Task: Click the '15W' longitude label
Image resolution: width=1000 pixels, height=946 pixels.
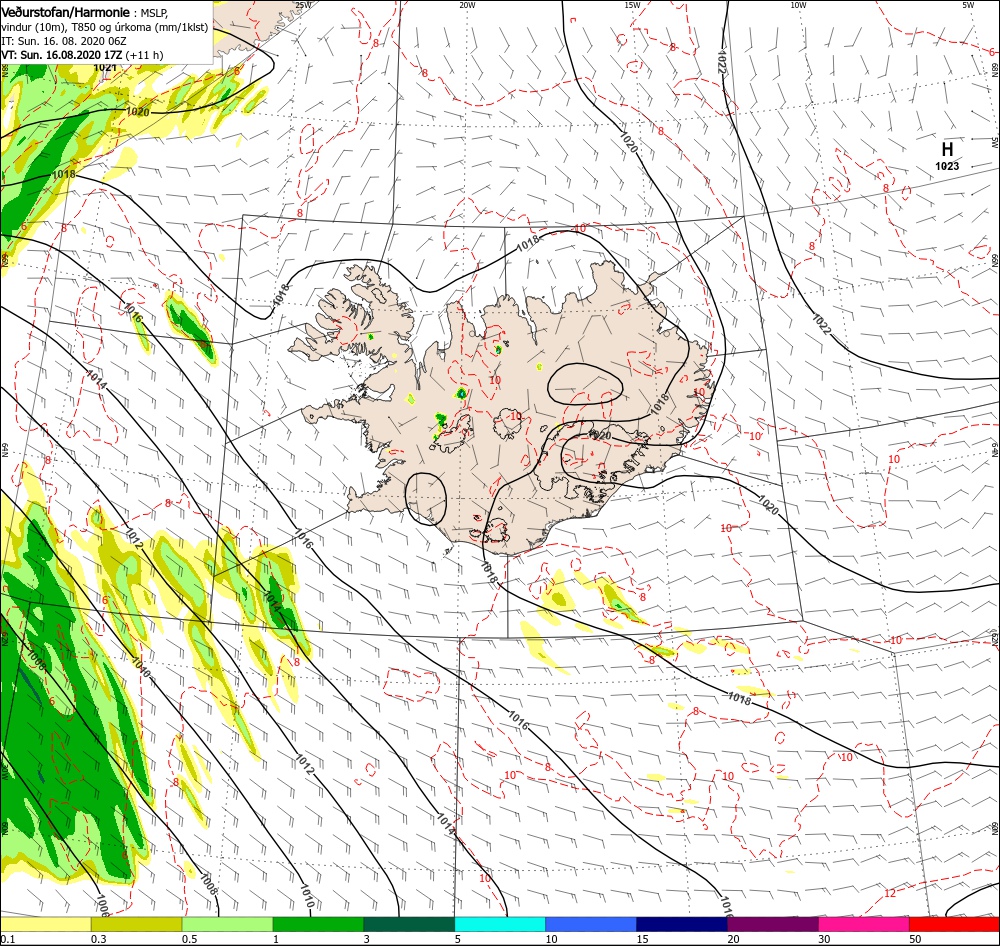Action: point(633,5)
